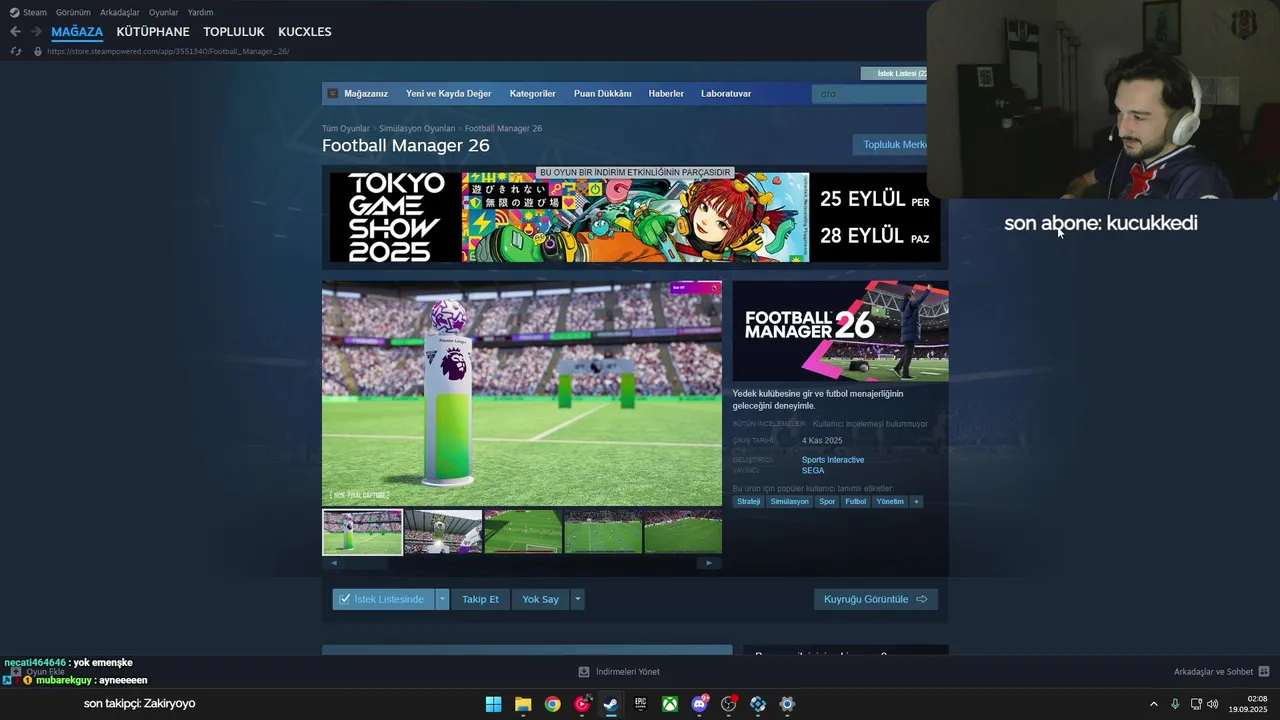1280x720 pixels.
Task: Open the Sports Interactive developer link
Action: (833, 460)
